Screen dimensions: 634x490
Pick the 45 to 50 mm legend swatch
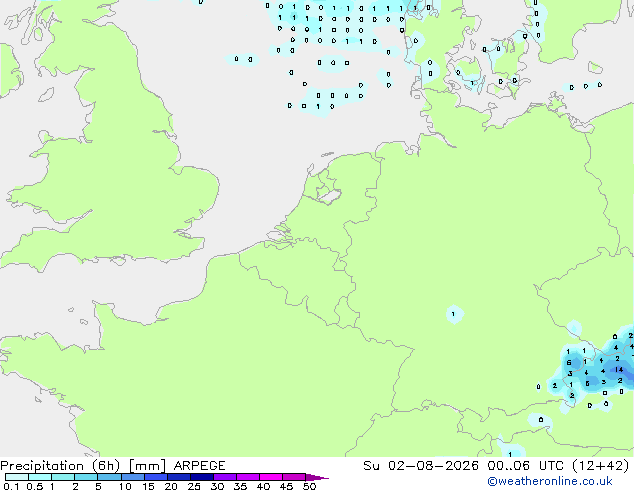294,477
